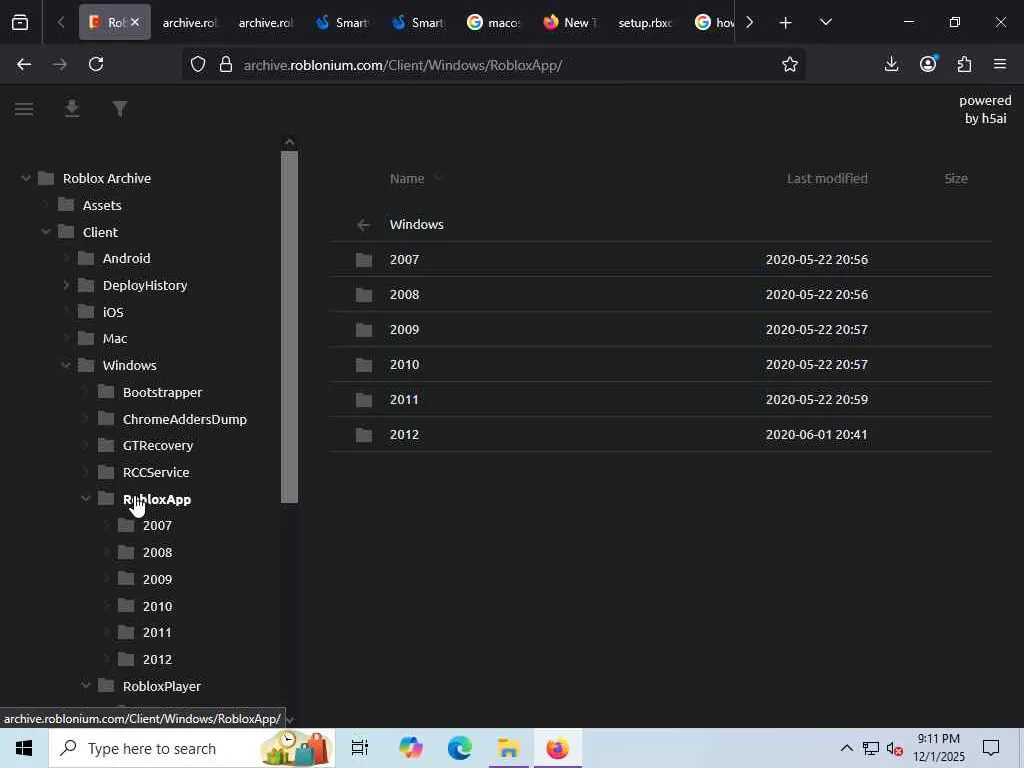This screenshot has width=1024, height=768.
Task: Open Windows Start menu
Action: [x=24, y=748]
